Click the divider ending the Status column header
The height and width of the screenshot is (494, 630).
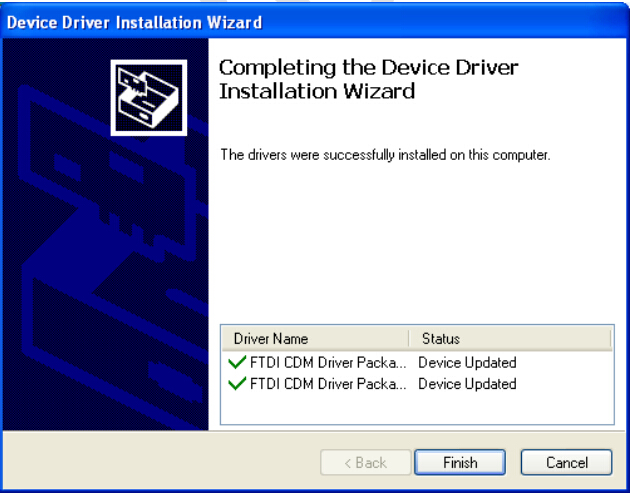pos(611,339)
